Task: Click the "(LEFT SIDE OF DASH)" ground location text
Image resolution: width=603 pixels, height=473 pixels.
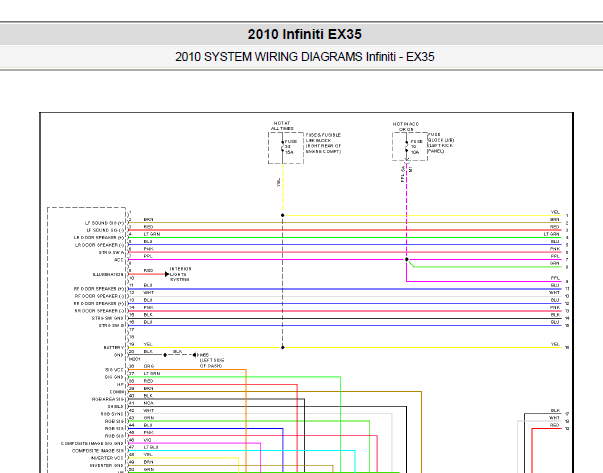Action: tap(212, 363)
